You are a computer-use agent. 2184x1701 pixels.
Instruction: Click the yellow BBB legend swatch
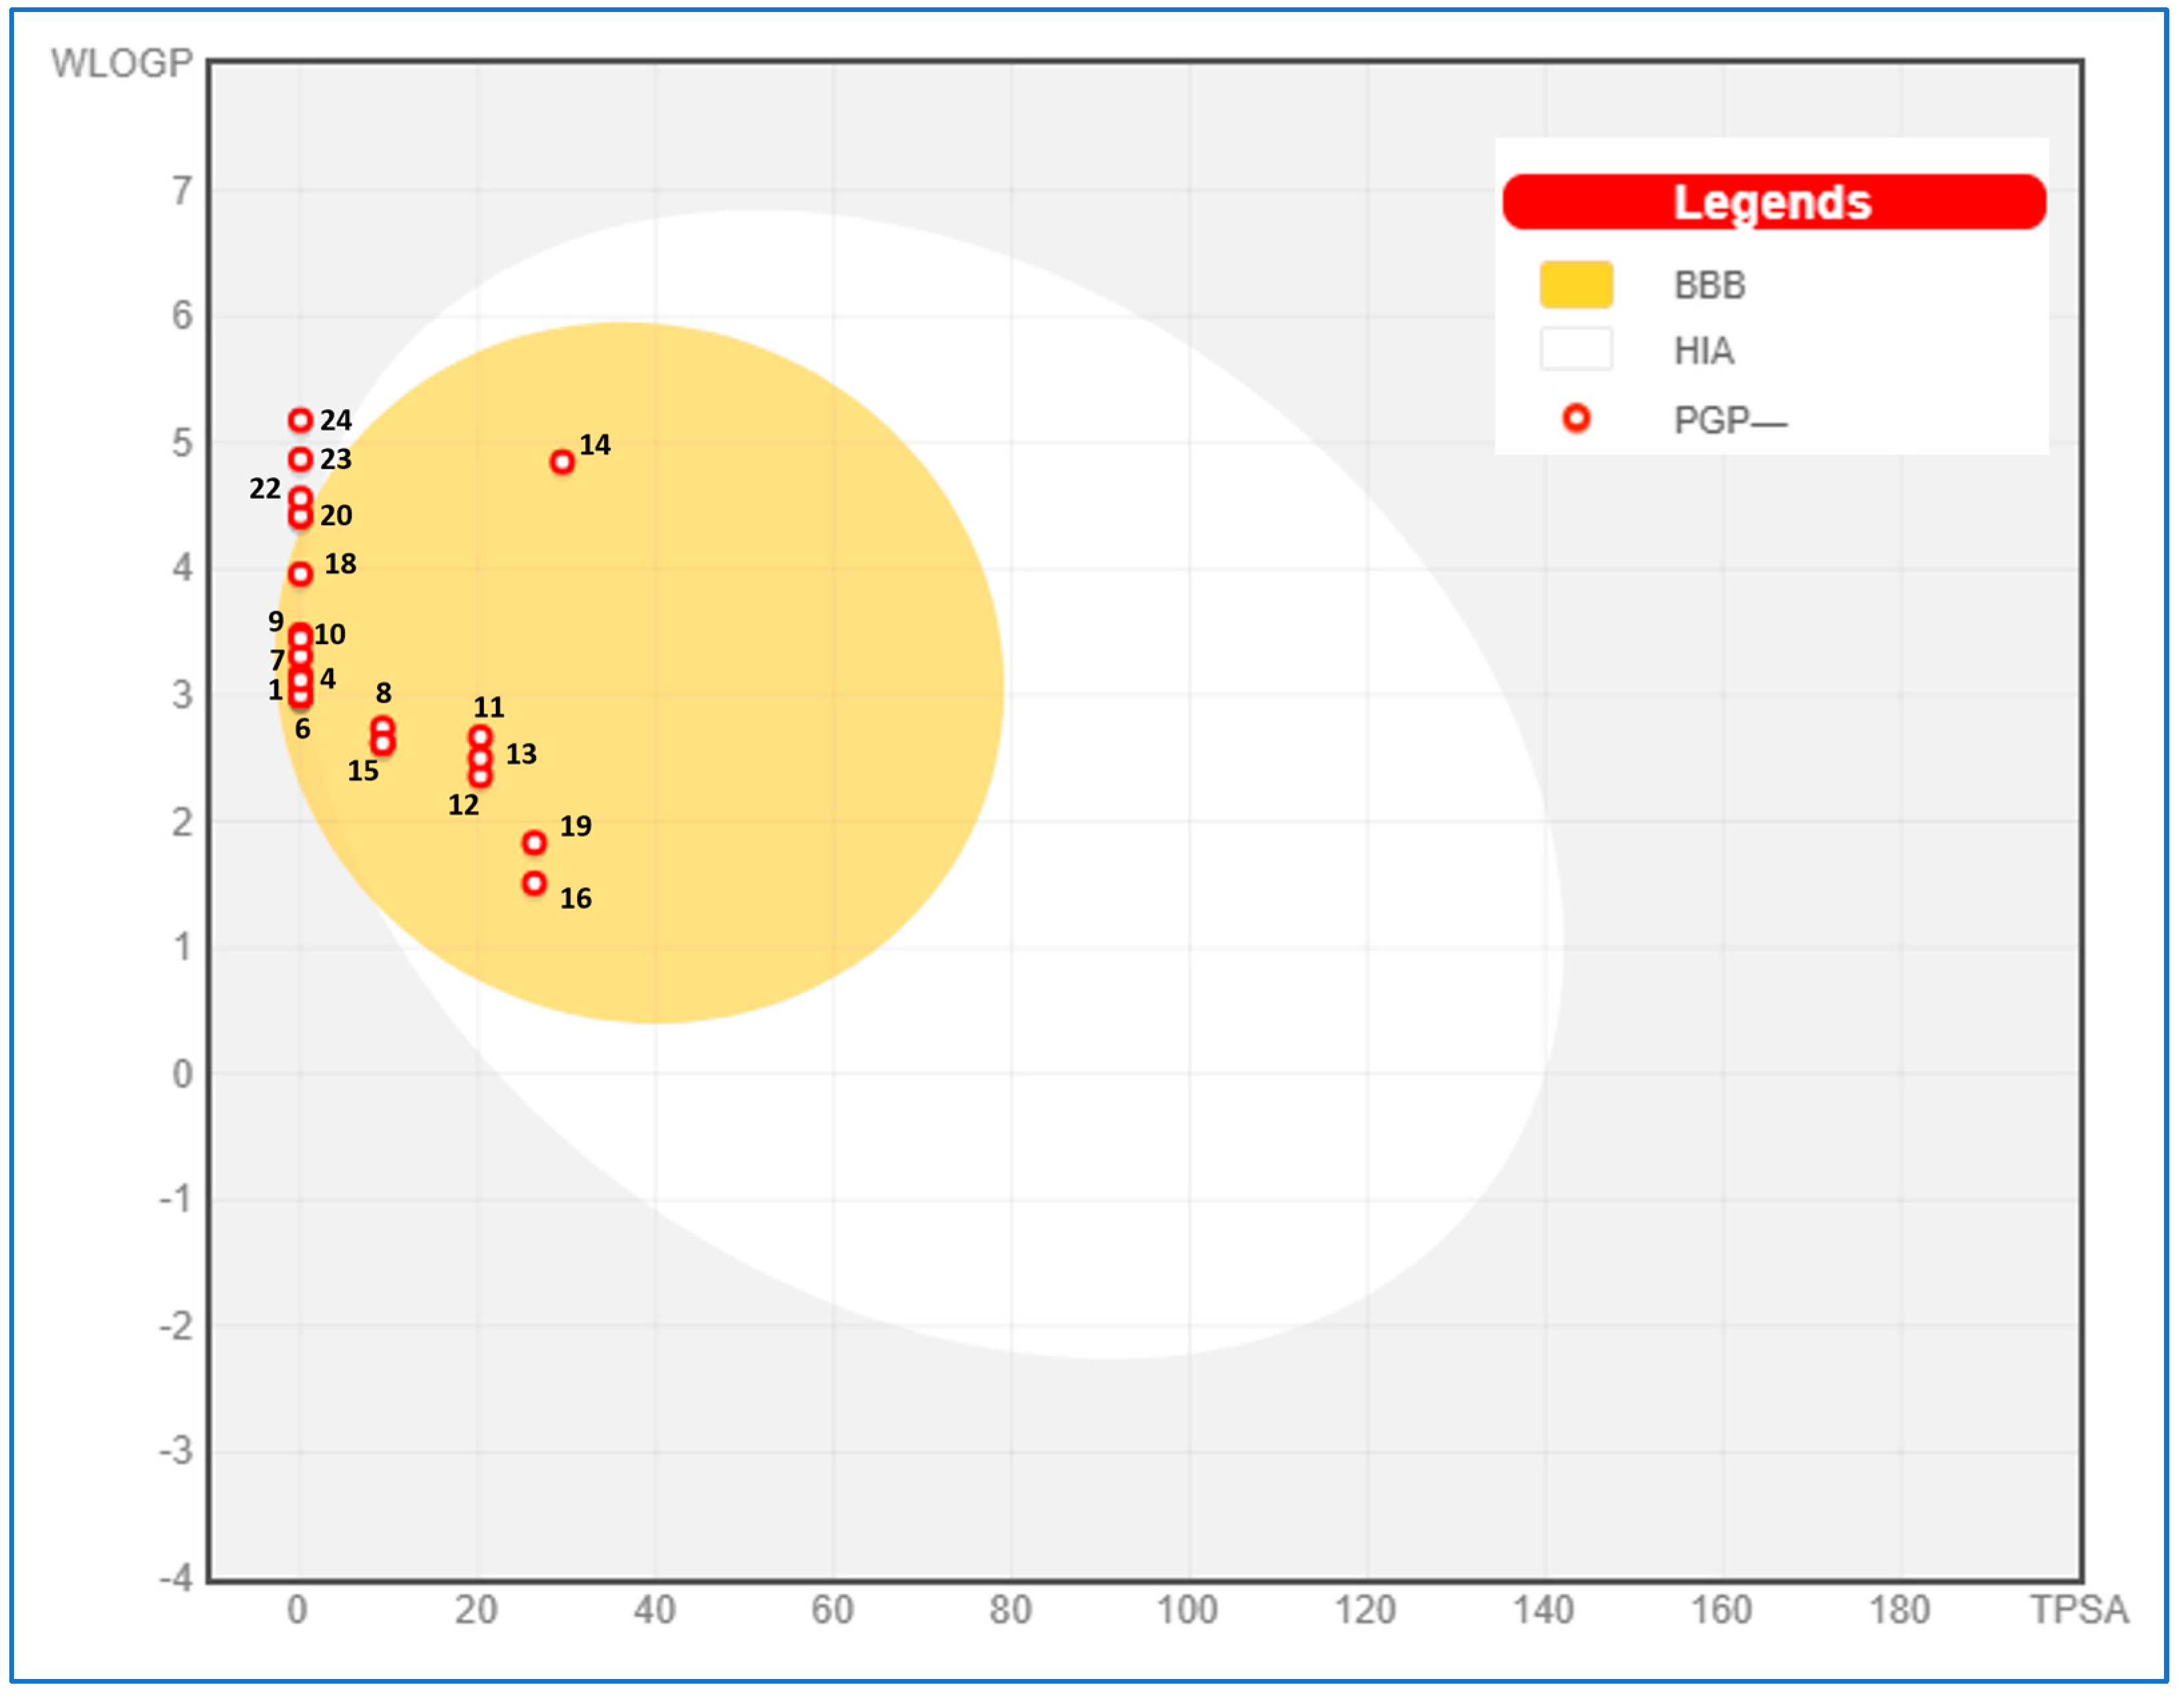tap(1576, 285)
